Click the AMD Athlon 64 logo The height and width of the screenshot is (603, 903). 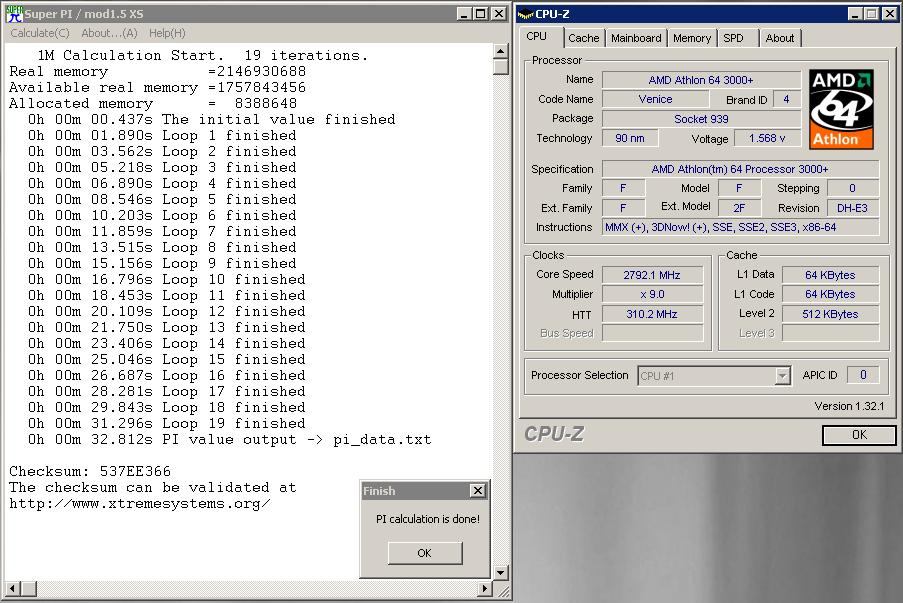point(841,109)
